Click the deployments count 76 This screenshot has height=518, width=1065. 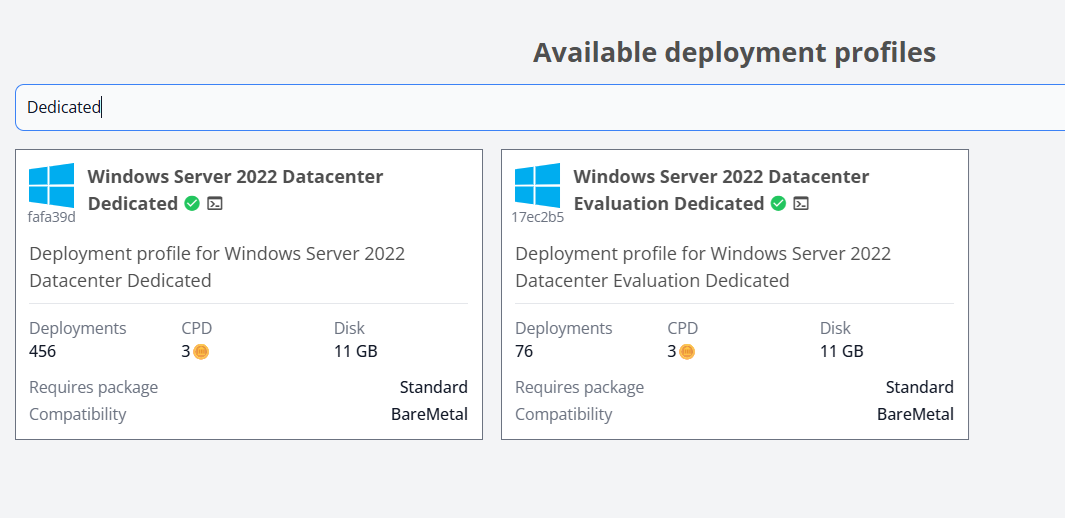point(524,351)
